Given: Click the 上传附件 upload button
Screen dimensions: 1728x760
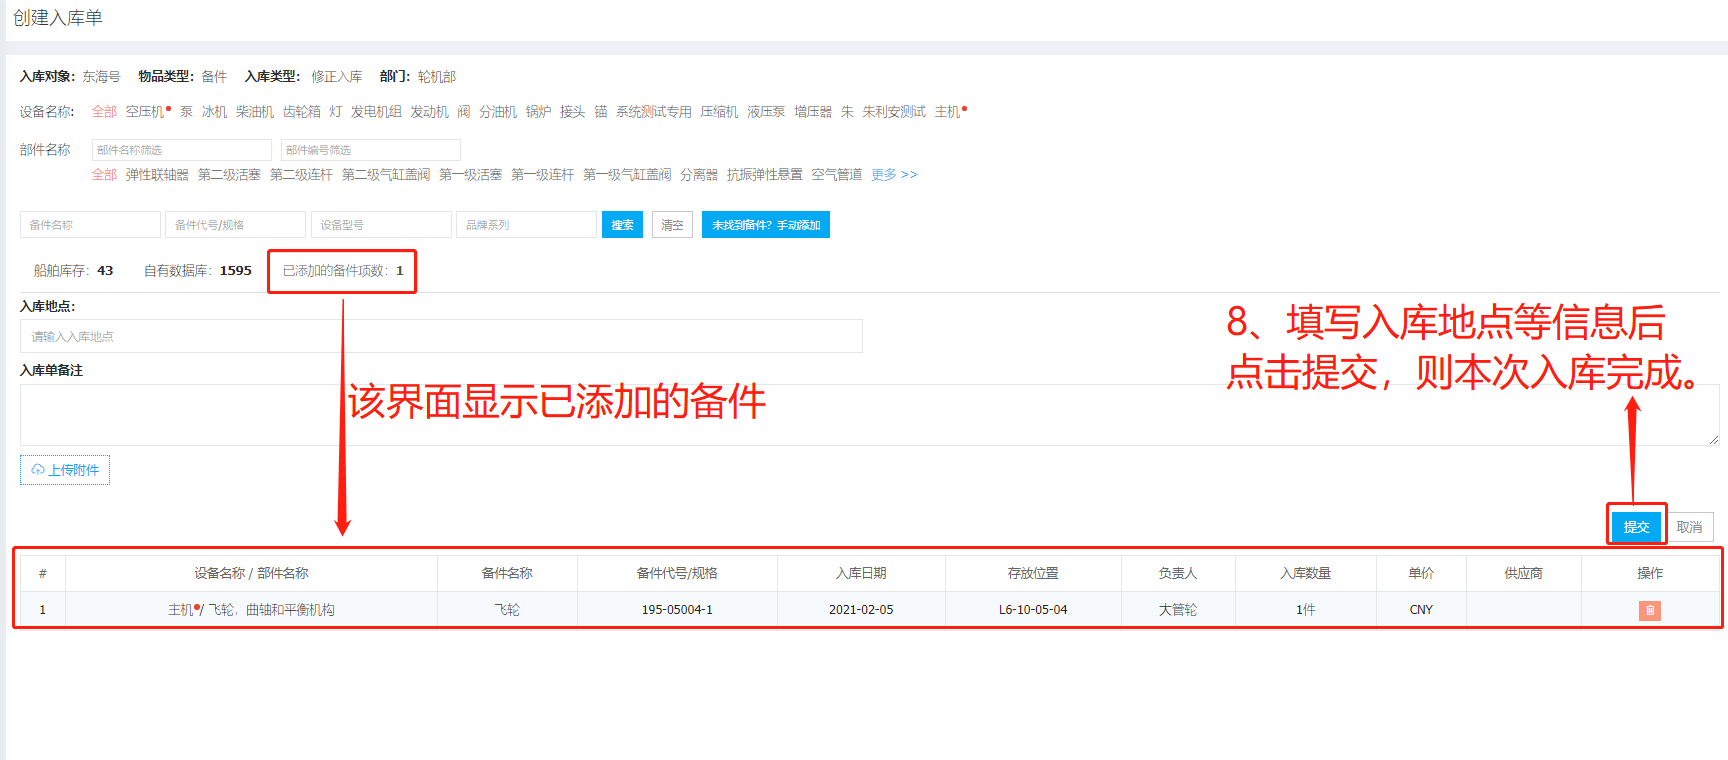Looking at the screenshot, I should 65,470.
